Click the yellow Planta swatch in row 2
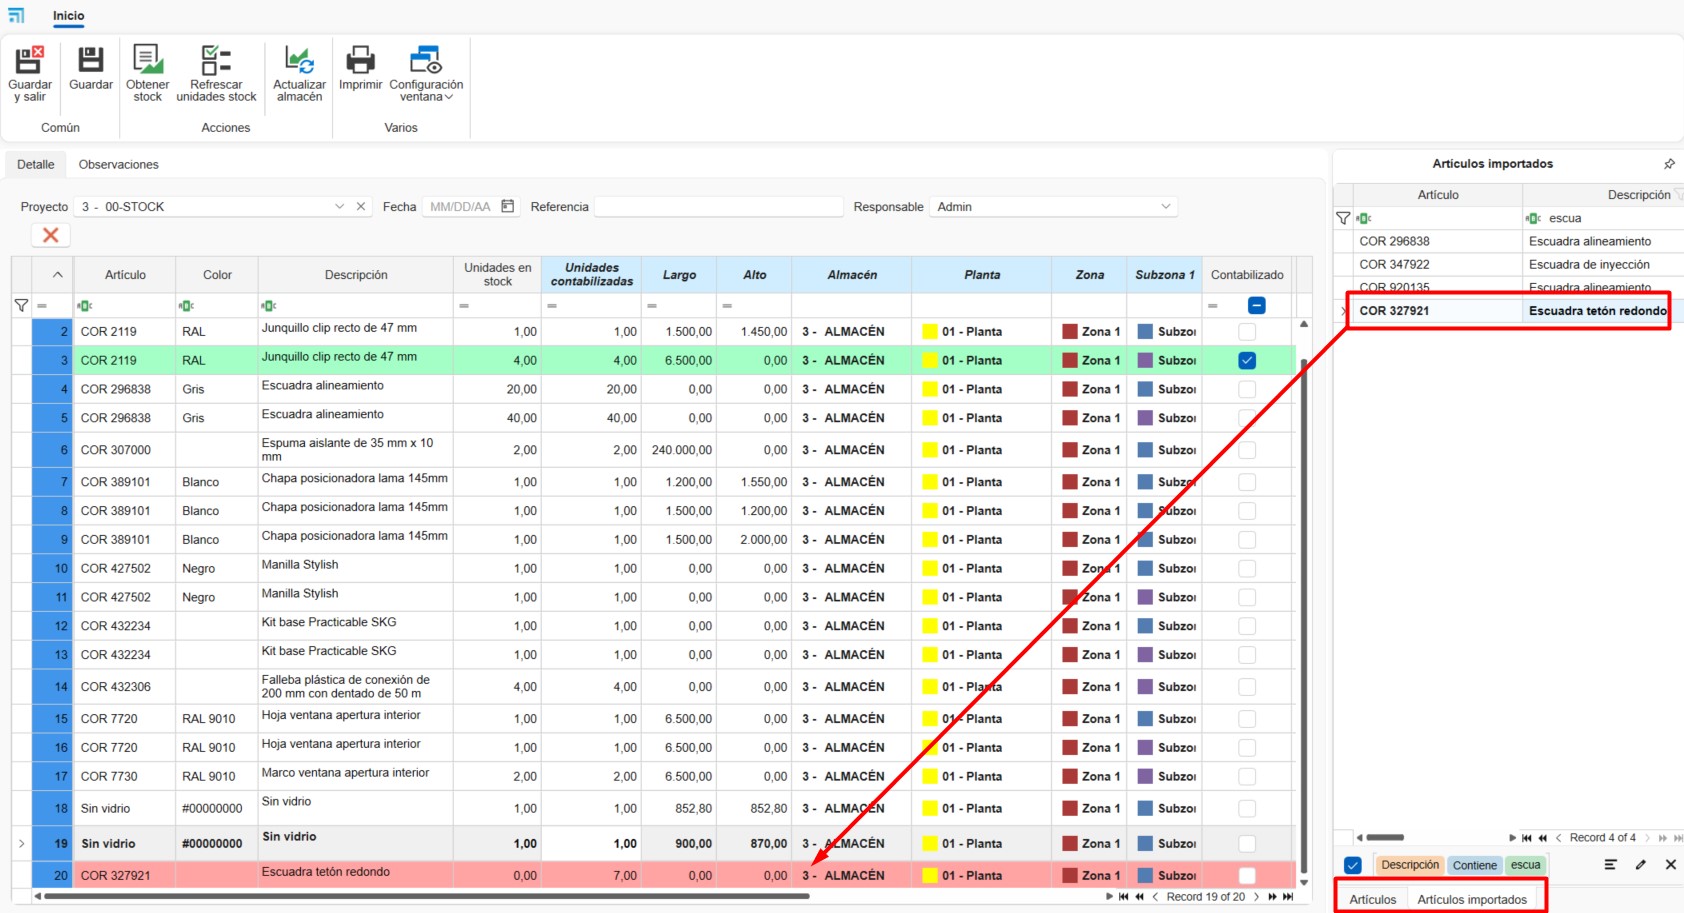This screenshot has height=913, width=1684. (x=930, y=332)
